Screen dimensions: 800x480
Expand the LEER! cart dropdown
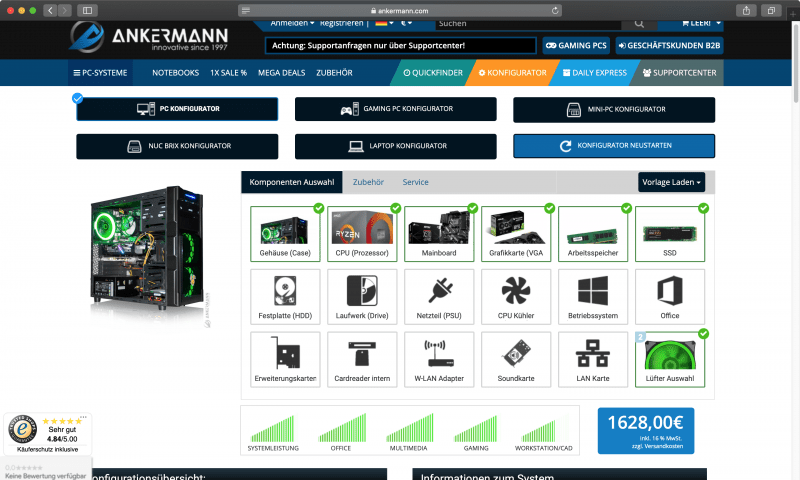coord(701,23)
